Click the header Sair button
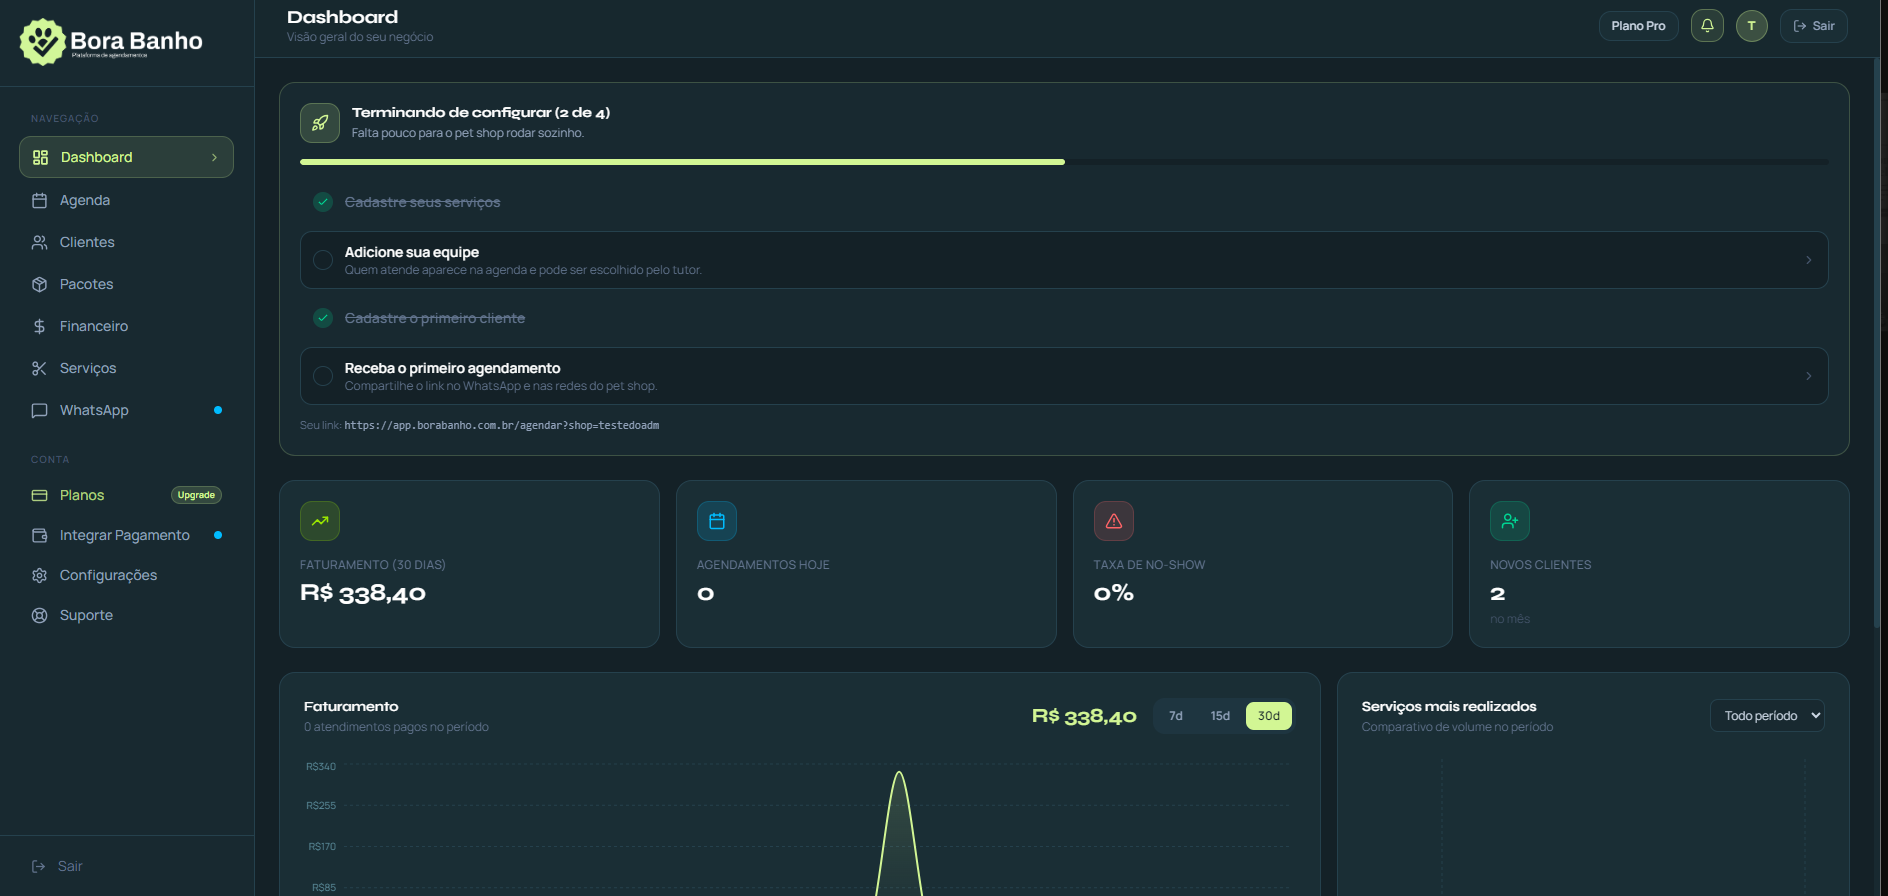The width and height of the screenshot is (1888, 896). 1813,26
